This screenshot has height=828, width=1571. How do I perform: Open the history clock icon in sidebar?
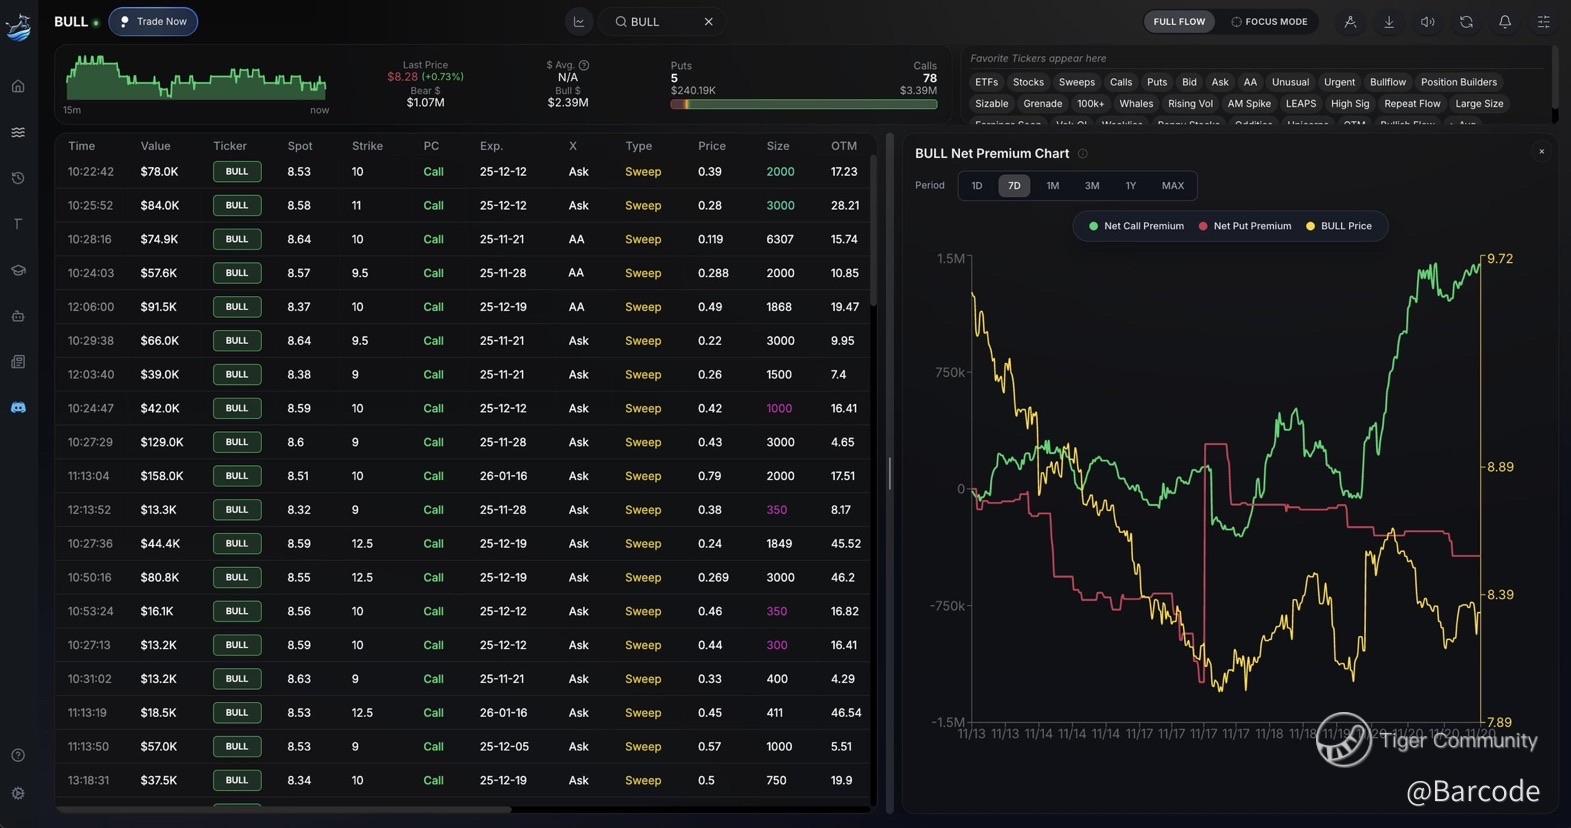tap(18, 178)
